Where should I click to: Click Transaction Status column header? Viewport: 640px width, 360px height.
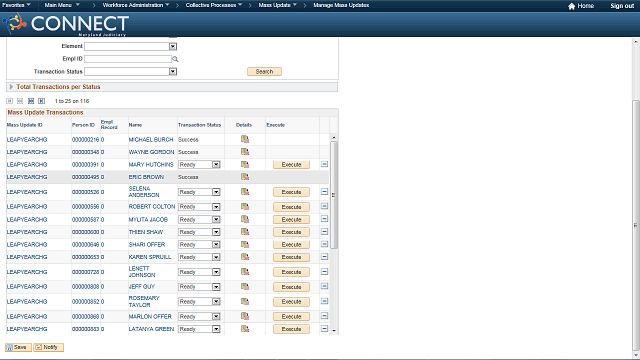pyautogui.click(x=200, y=125)
